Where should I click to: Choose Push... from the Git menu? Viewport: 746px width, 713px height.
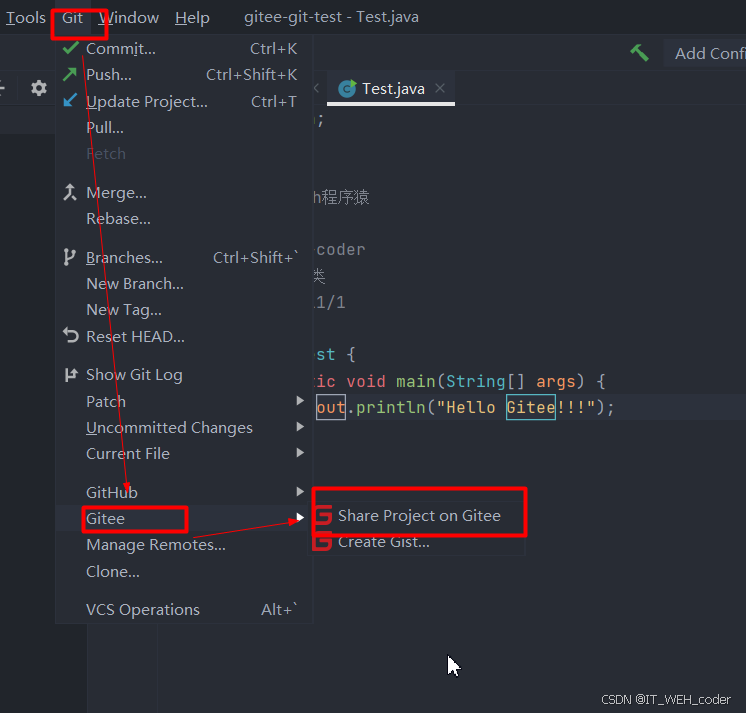184,75
